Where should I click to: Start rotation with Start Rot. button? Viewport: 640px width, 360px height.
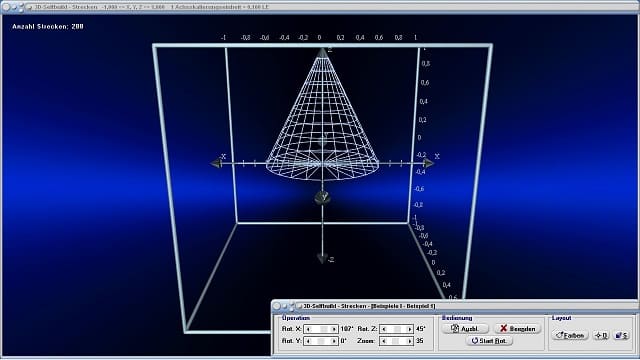[x=489, y=341]
